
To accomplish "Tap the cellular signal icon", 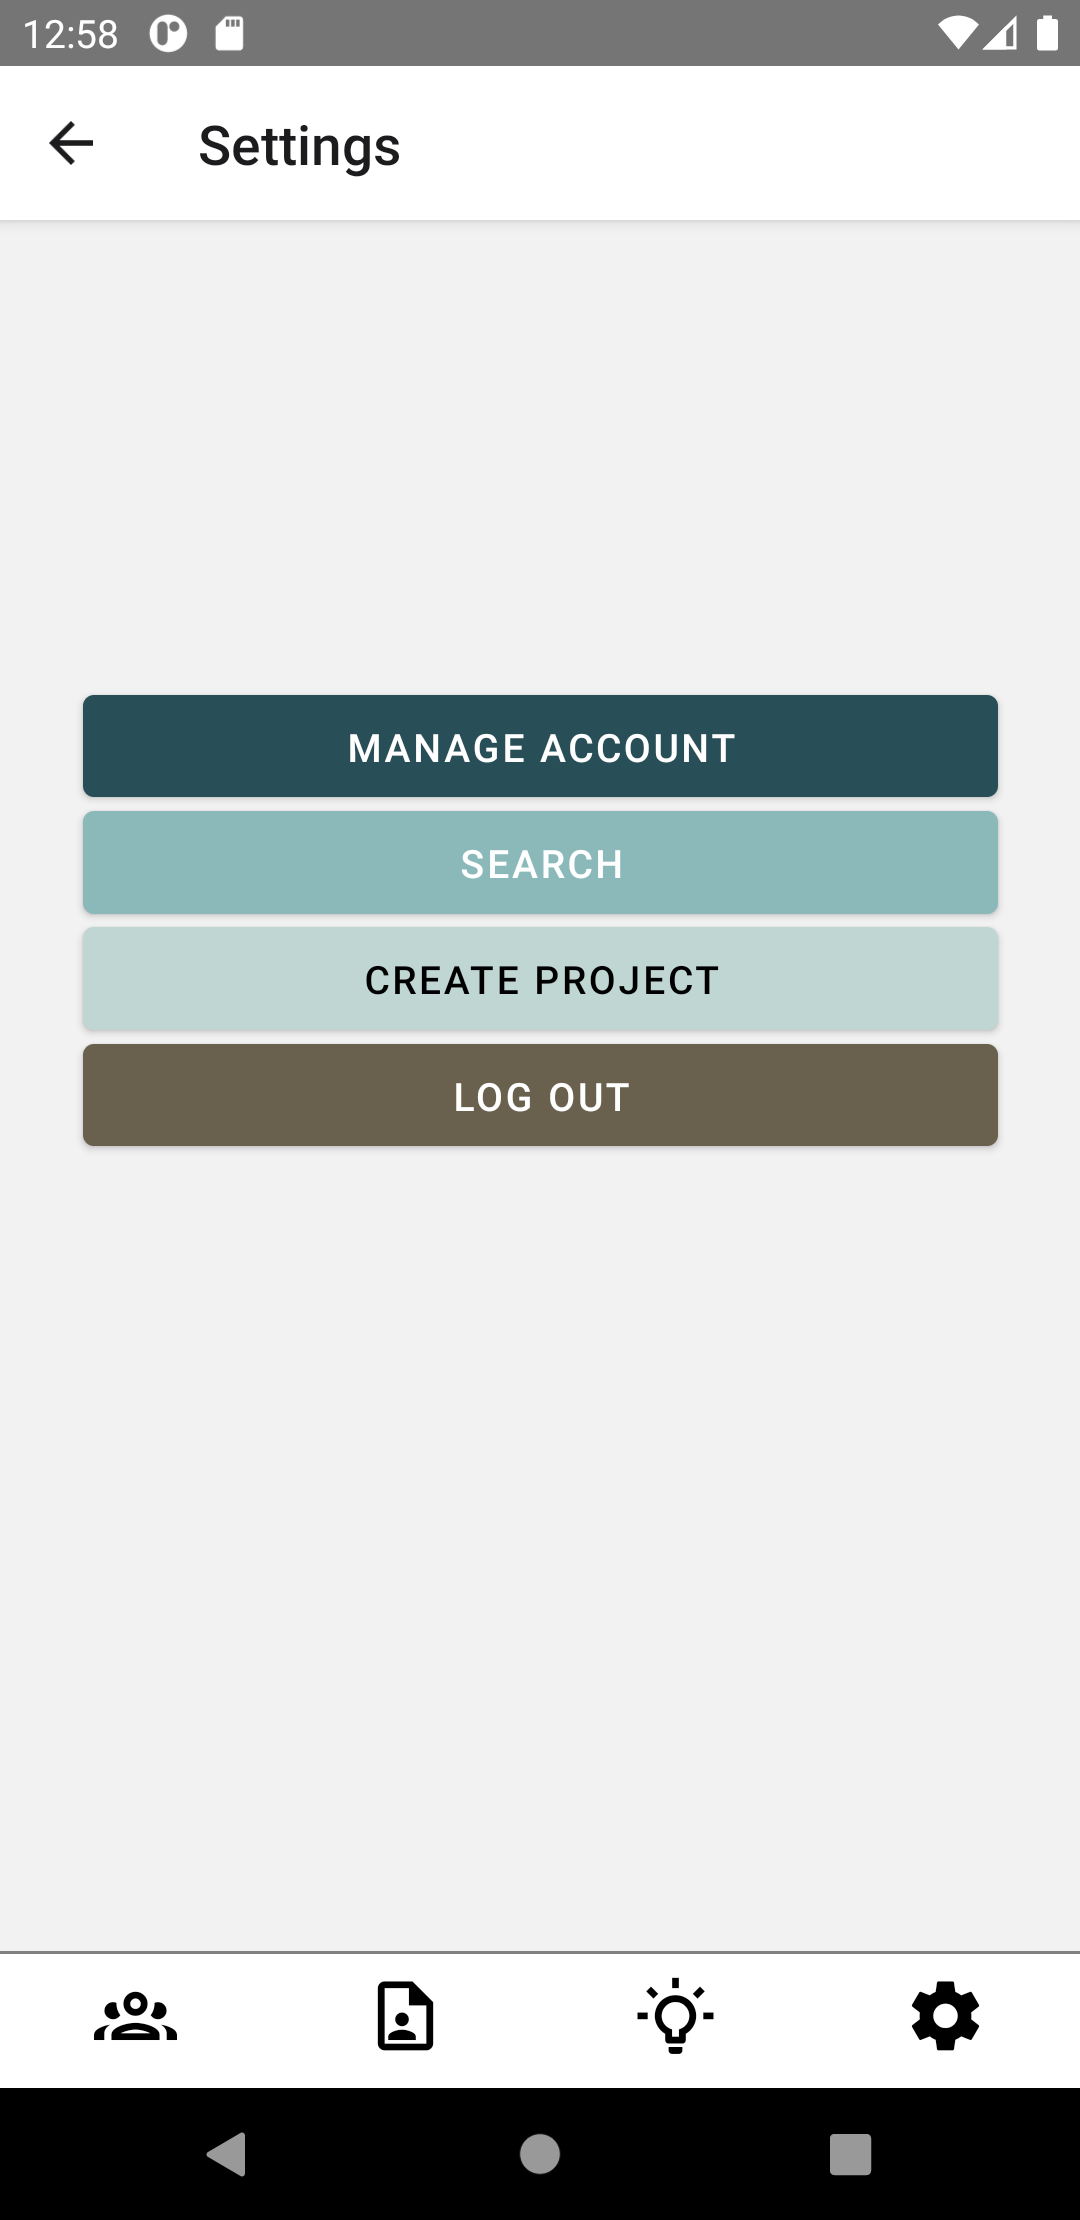I will click(x=1000, y=34).
